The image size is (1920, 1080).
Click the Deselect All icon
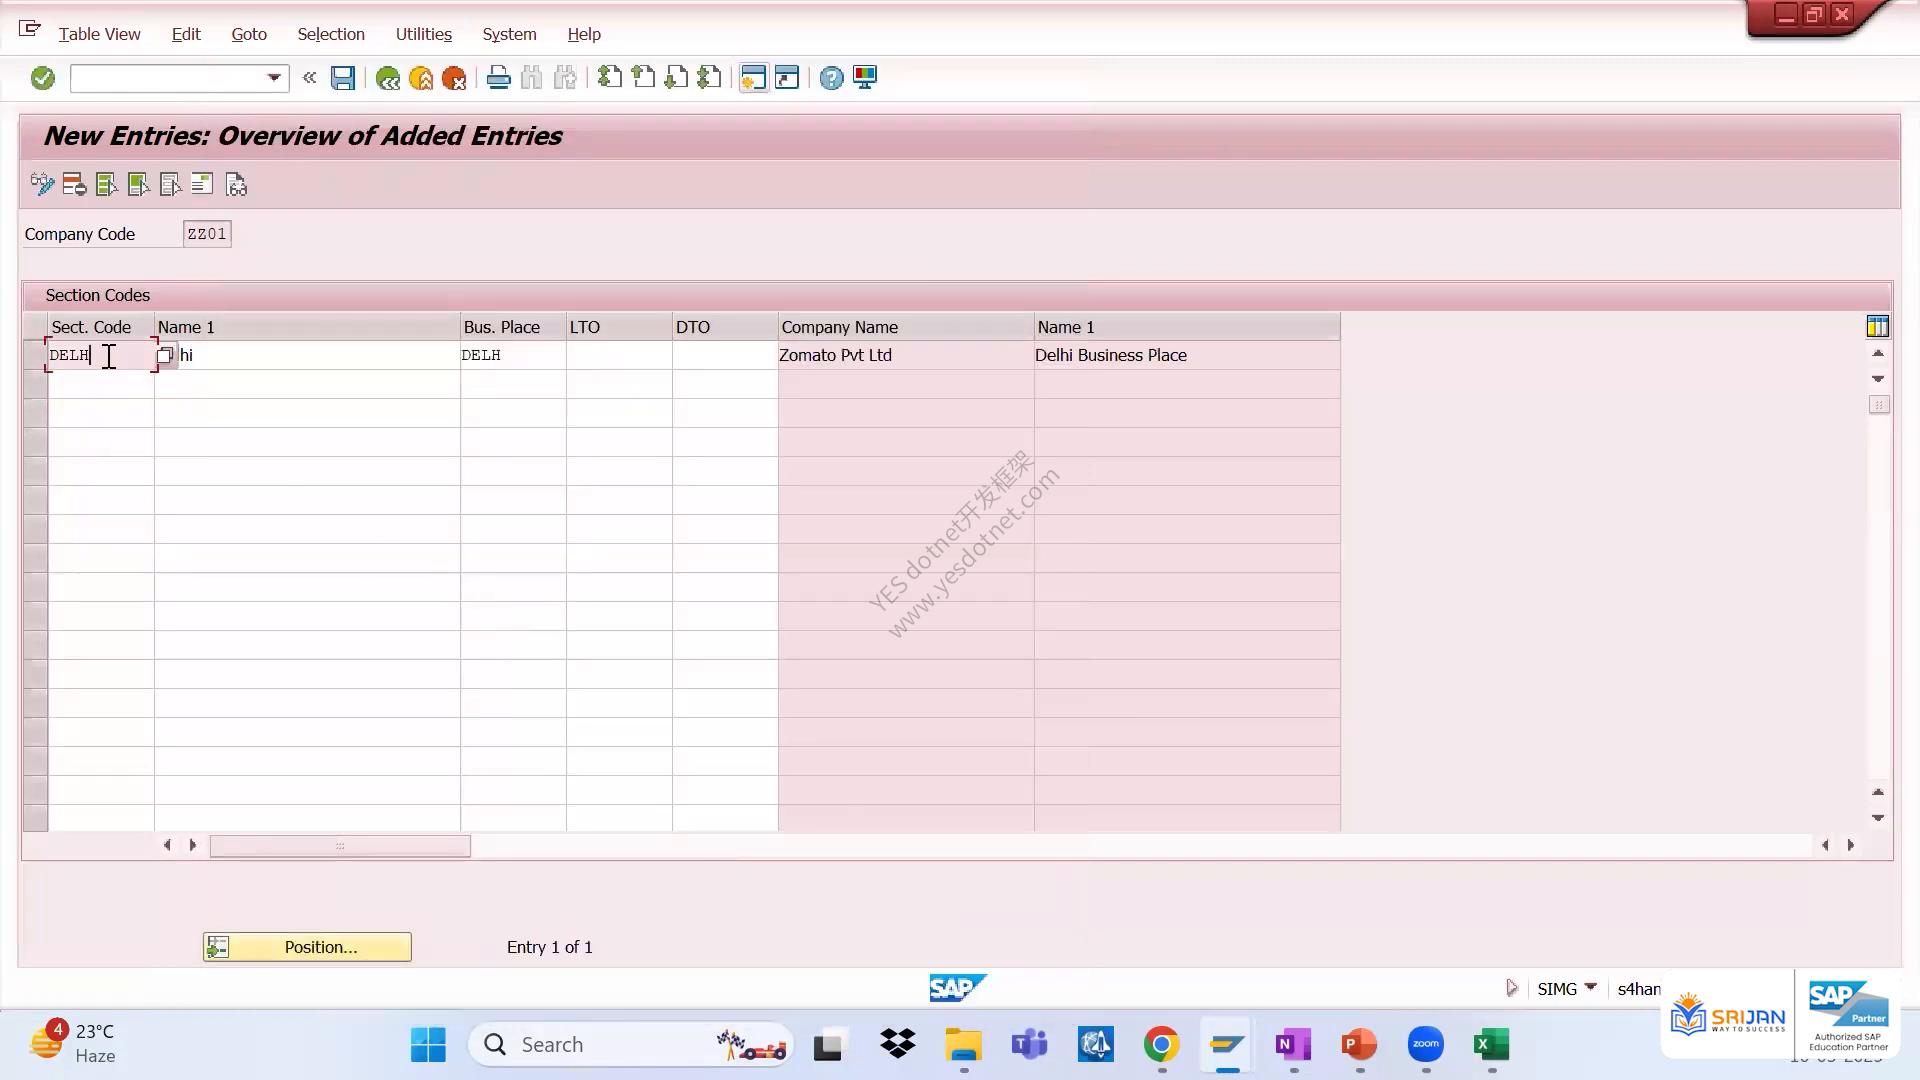pos(171,185)
